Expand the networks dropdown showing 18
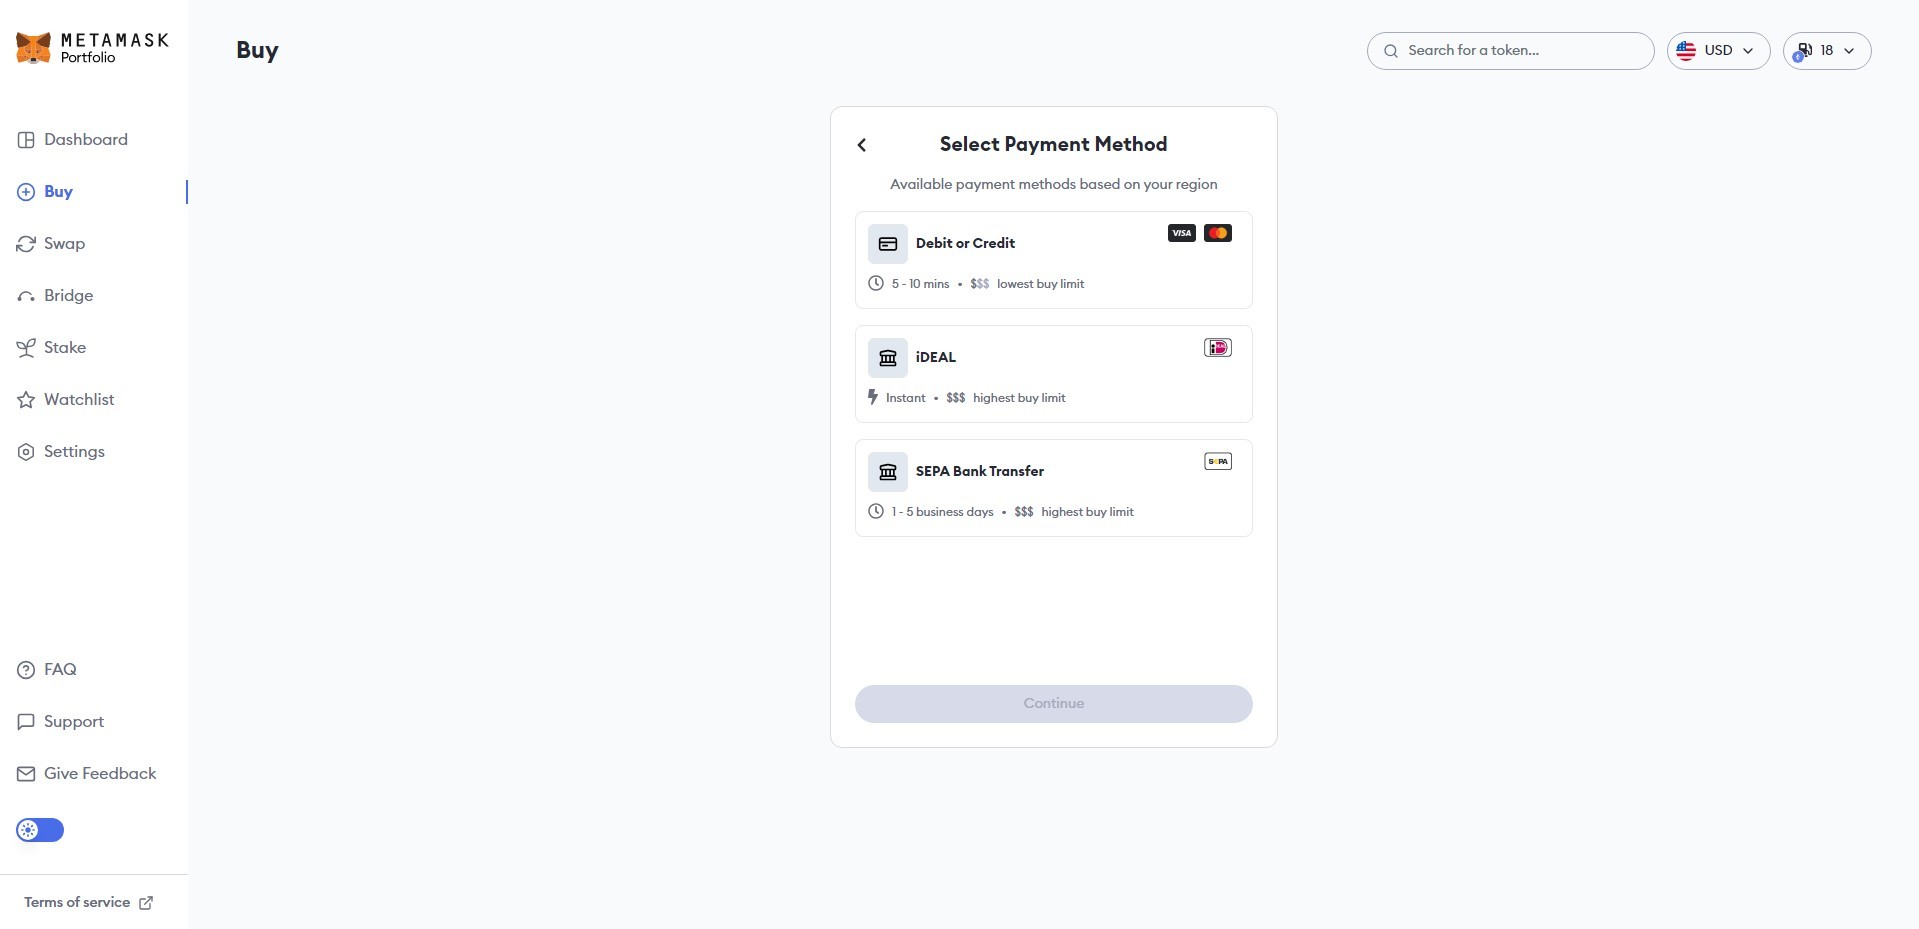 click(x=1826, y=50)
